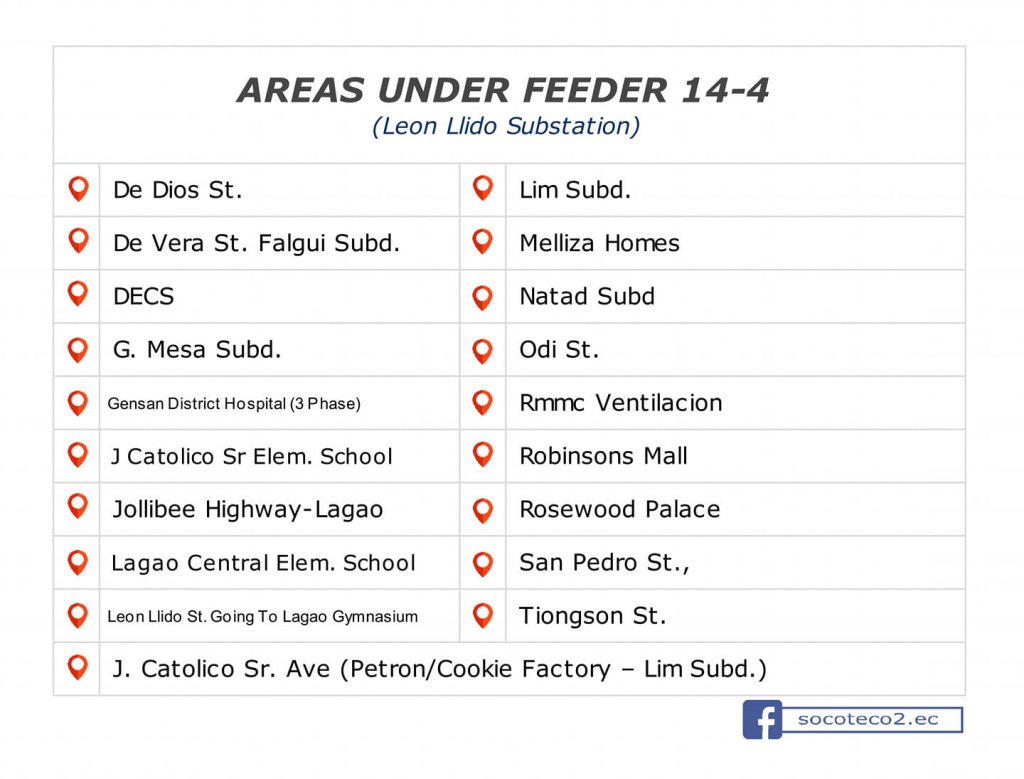This screenshot has height=779, width=1024.
Task: Click the pin beside San Pedro St.
Action: (483, 564)
